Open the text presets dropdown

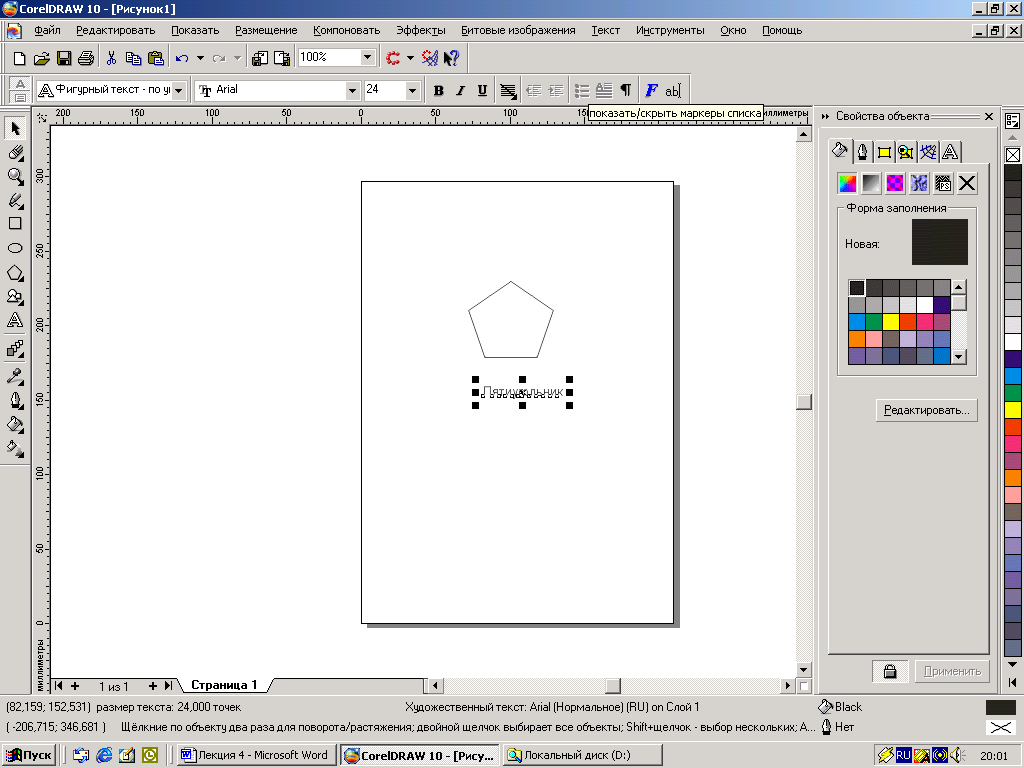pyautogui.click(x=178, y=90)
